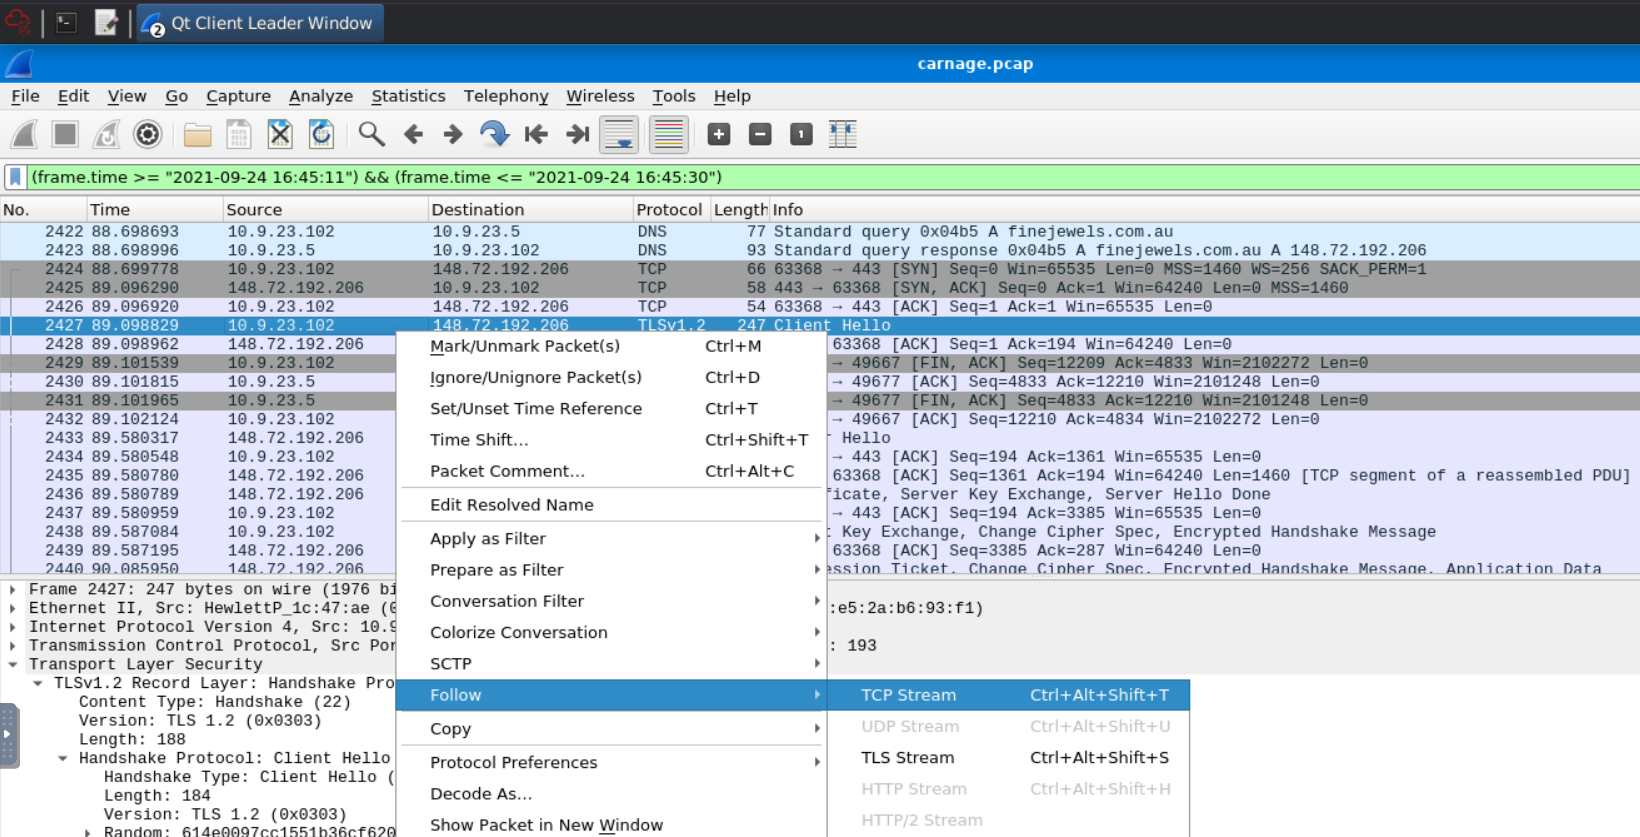This screenshot has height=837, width=1640.
Task: Toggle auto-scroll during live capture
Action: pyautogui.click(x=619, y=134)
